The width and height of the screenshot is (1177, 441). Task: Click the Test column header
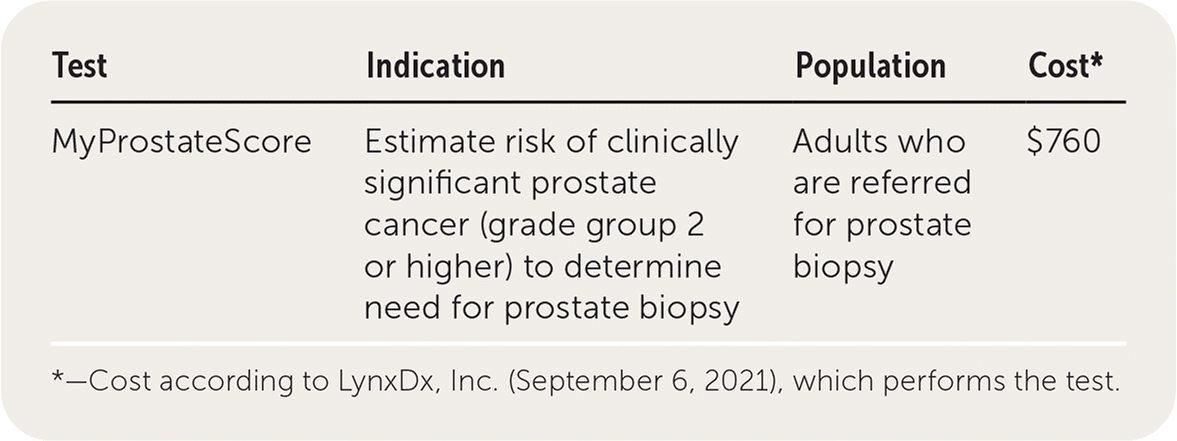click(x=79, y=66)
